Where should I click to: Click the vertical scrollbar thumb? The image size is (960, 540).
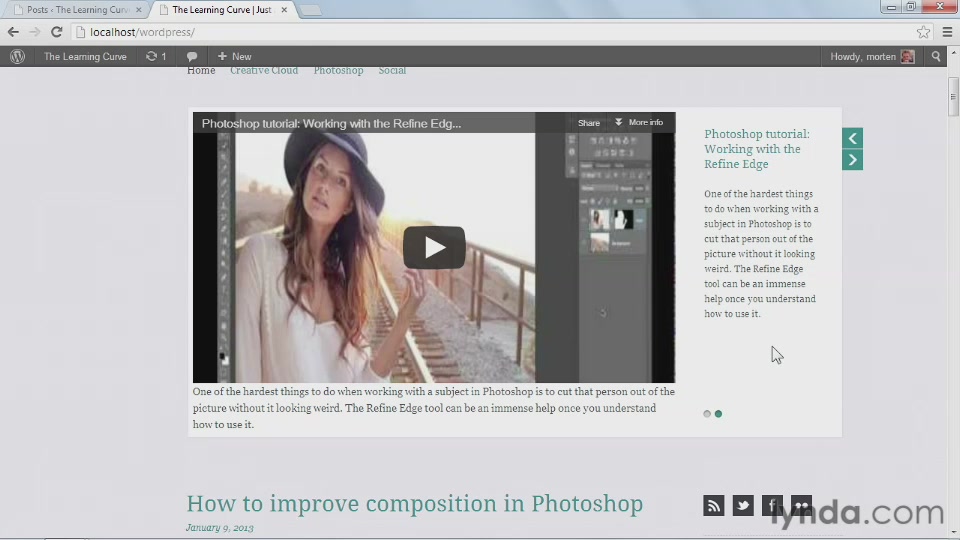click(x=953, y=96)
